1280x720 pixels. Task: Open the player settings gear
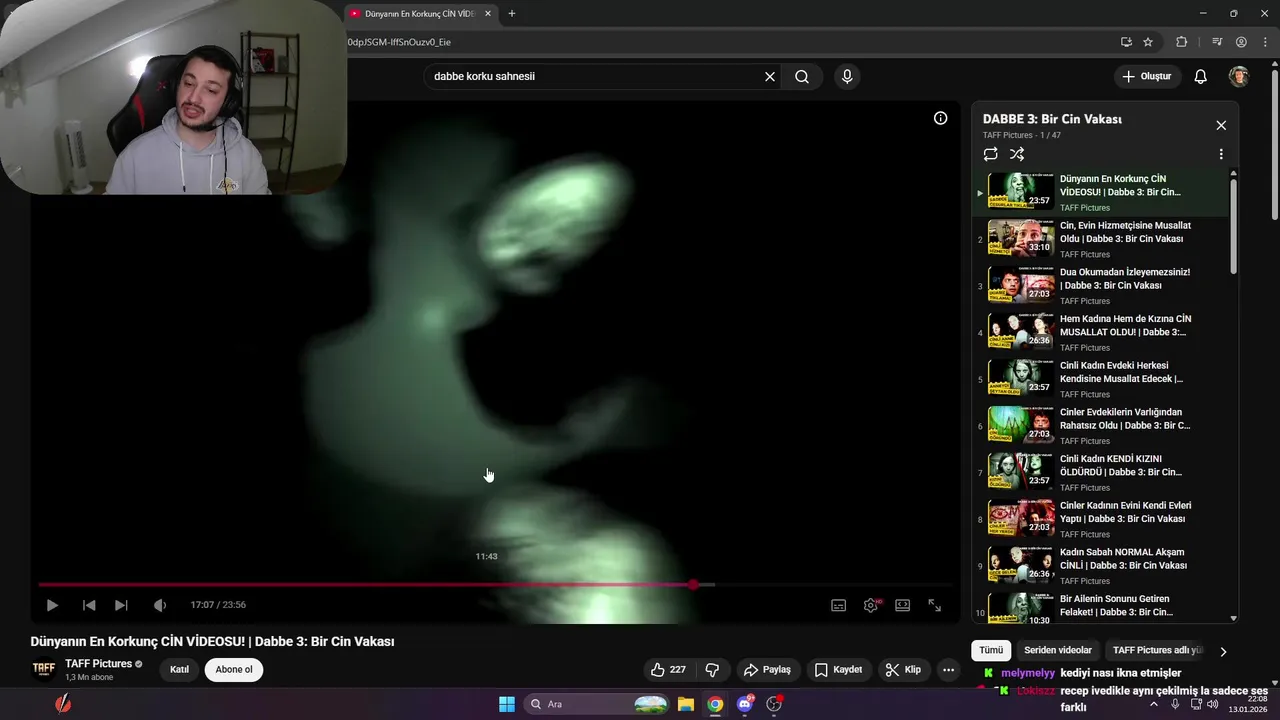coord(871,605)
